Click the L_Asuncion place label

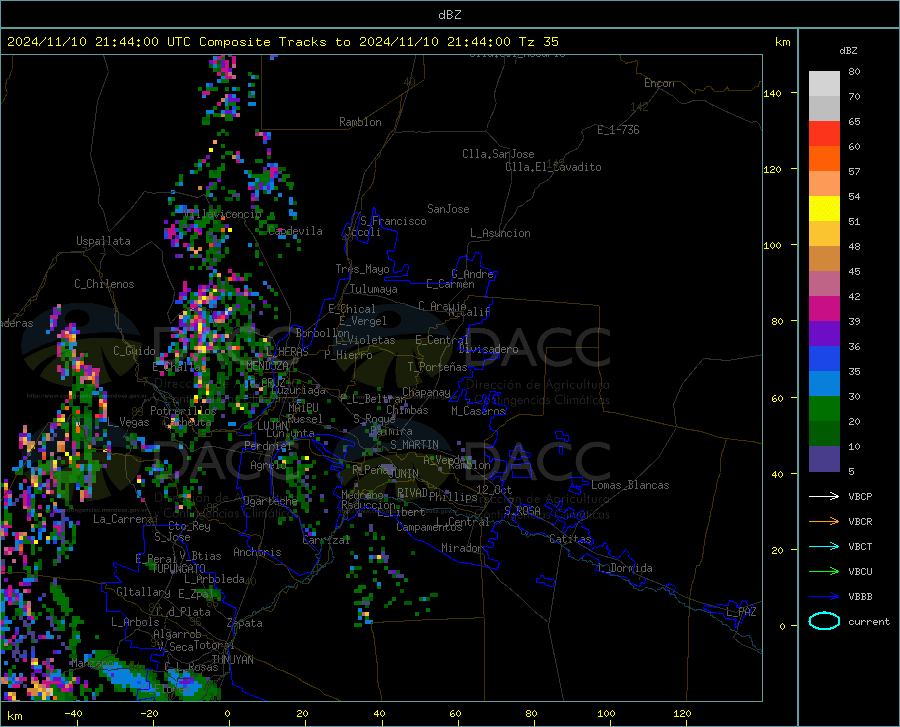[x=500, y=233]
